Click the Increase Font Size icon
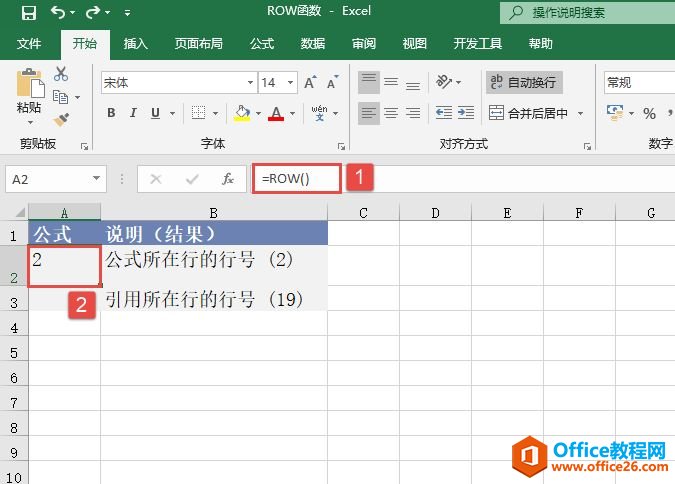This screenshot has width=675, height=484. pyautogui.click(x=310, y=82)
